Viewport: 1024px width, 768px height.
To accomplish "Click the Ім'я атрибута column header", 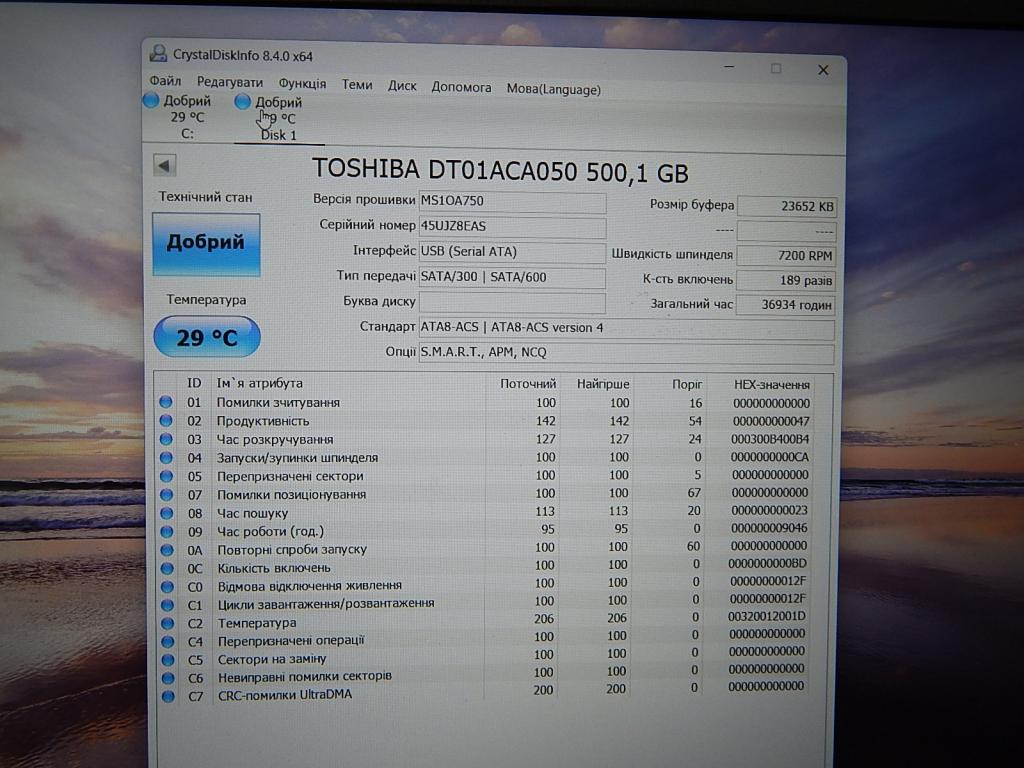I will pyautogui.click(x=259, y=383).
